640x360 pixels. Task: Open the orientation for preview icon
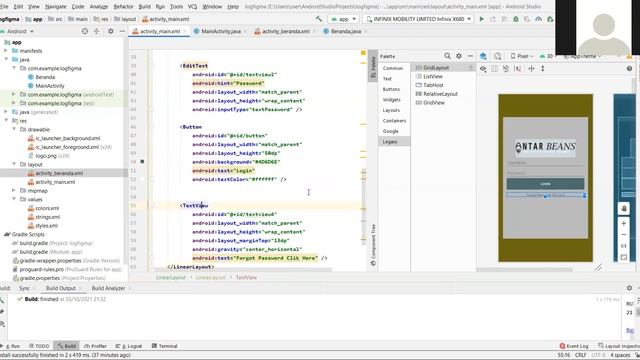(x=497, y=56)
